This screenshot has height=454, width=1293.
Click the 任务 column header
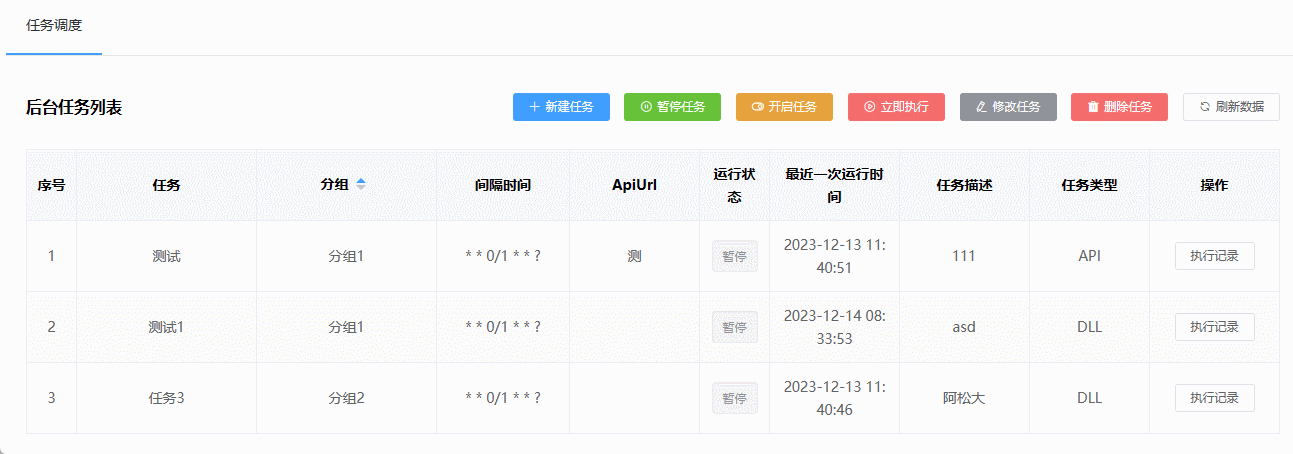[x=166, y=185]
